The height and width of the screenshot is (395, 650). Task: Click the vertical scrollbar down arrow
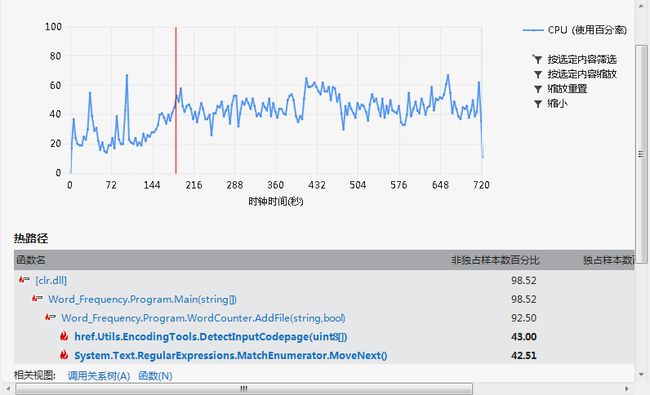[641, 375]
